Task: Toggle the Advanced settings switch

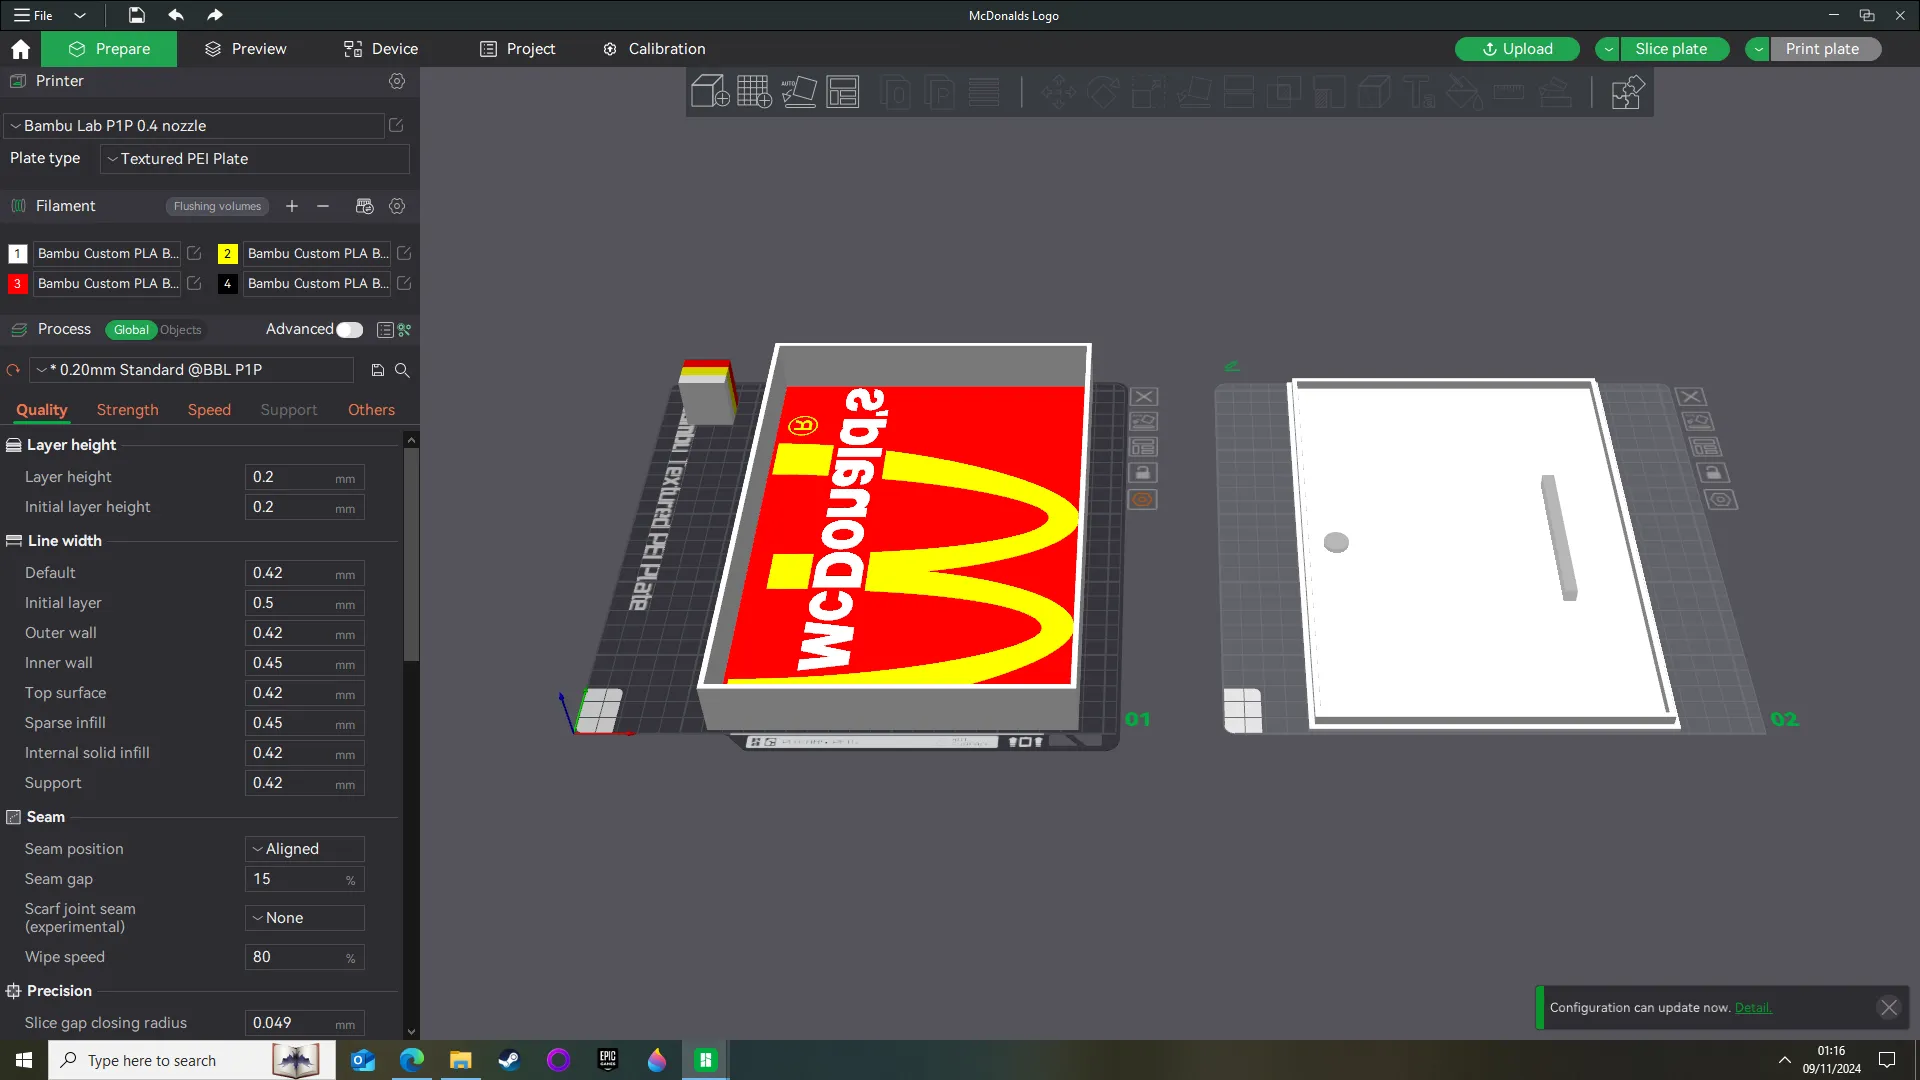Action: pos(349,330)
